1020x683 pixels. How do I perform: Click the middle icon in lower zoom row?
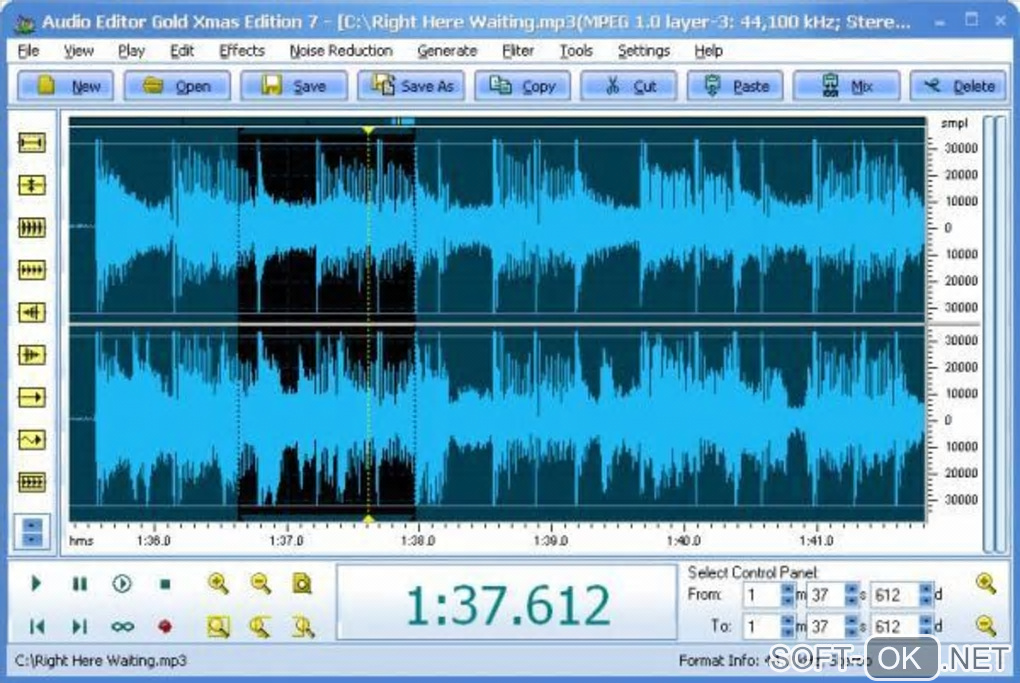tap(260, 626)
